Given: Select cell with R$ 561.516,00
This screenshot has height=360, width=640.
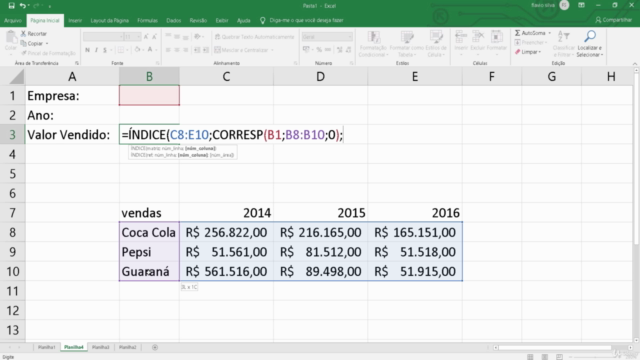Looking at the screenshot, I should [x=226, y=271].
